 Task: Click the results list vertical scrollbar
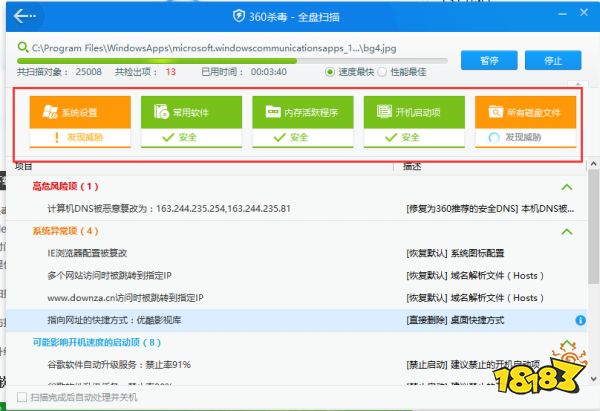(593, 228)
